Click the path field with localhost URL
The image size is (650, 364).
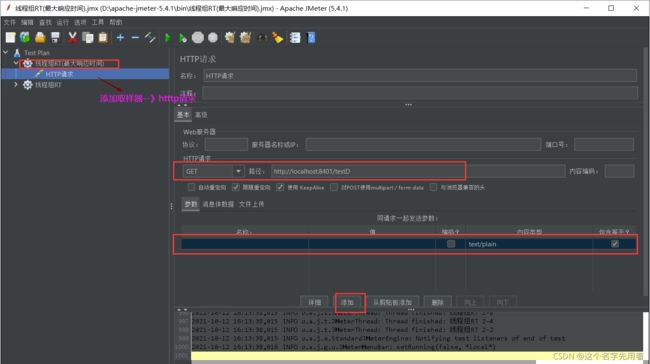(x=418, y=171)
